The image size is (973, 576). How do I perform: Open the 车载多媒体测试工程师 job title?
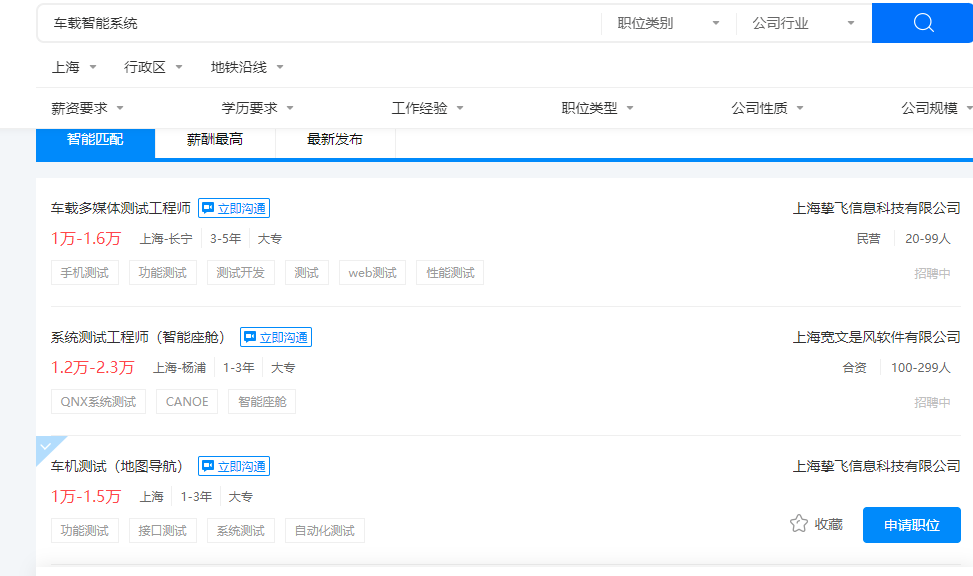coord(120,208)
